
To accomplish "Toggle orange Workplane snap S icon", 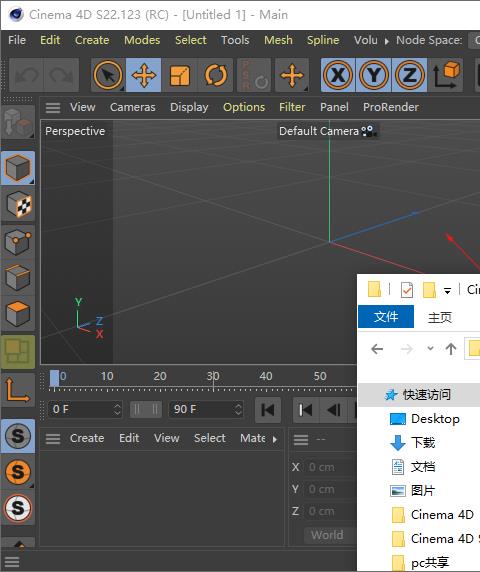I will [18, 472].
